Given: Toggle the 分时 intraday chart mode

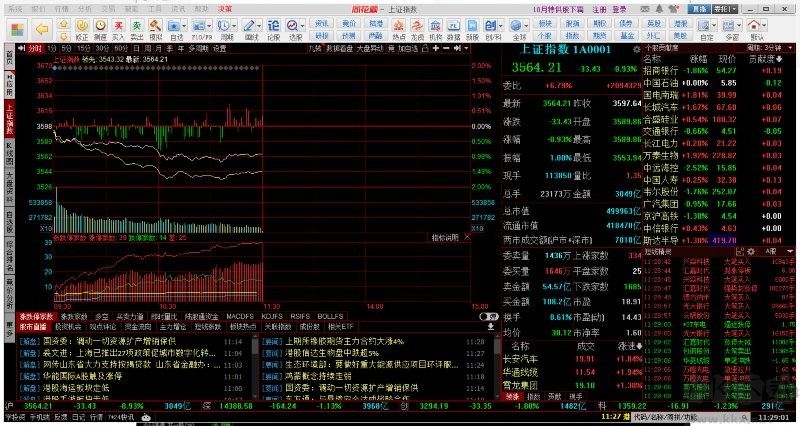Looking at the screenshot, I should [x=33, y=47].
